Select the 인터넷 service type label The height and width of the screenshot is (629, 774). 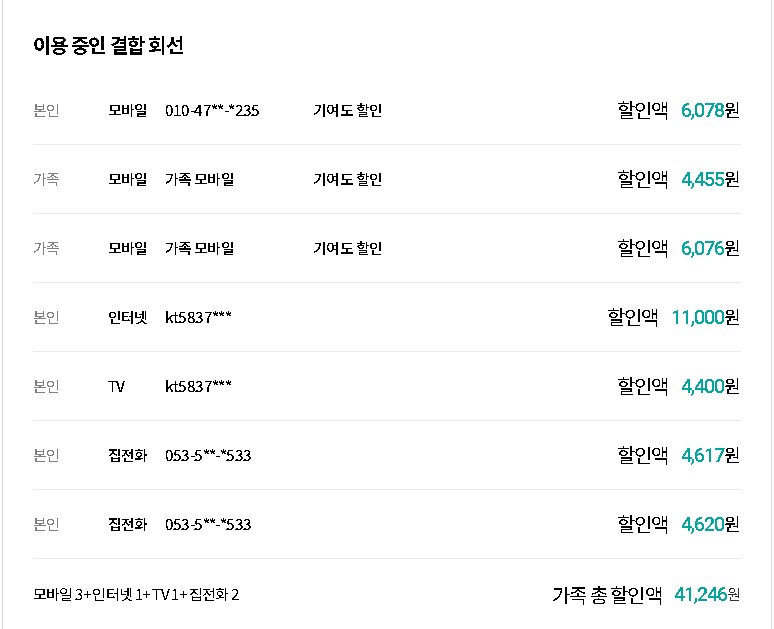pyautogui.click(x=127, y=318)
